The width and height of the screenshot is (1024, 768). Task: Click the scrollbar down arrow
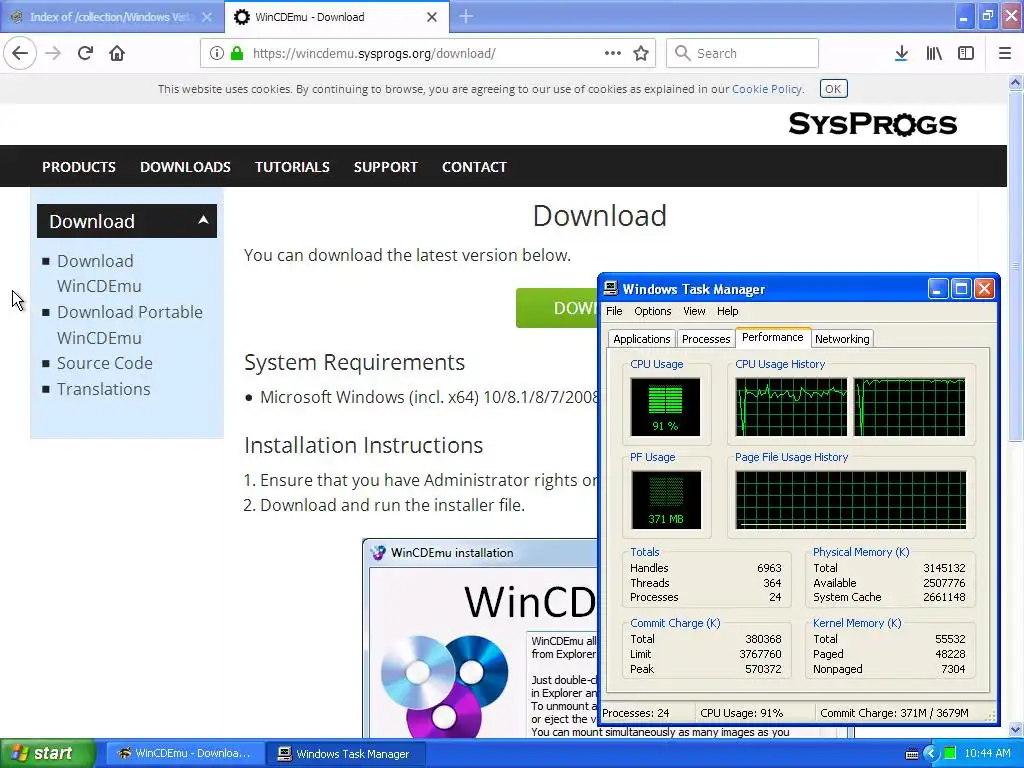(1016, 729)
